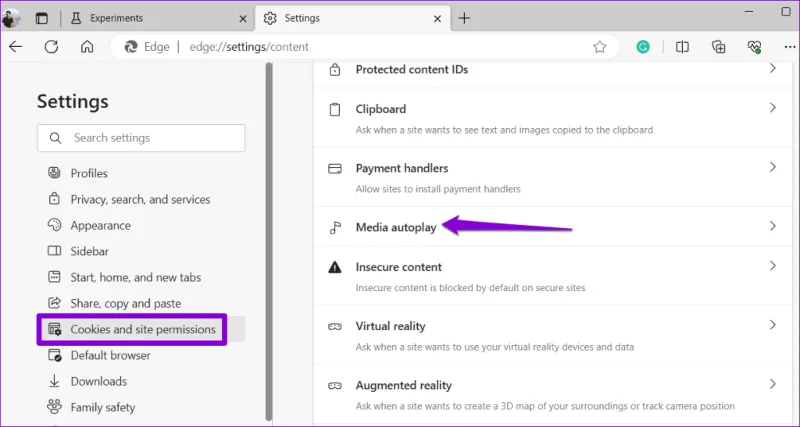Go to the home page
The image size is (800, 427).
coord(87,47)
